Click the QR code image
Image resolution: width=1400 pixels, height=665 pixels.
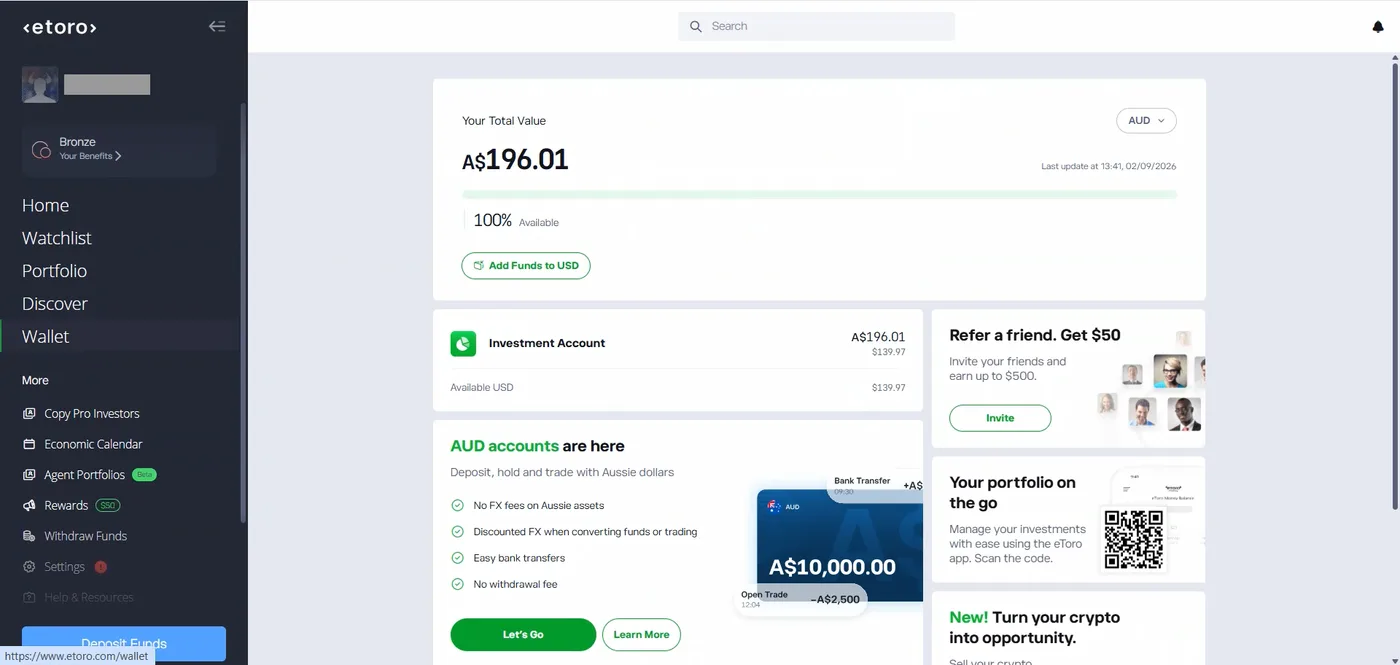click(x=1133, y=539)
